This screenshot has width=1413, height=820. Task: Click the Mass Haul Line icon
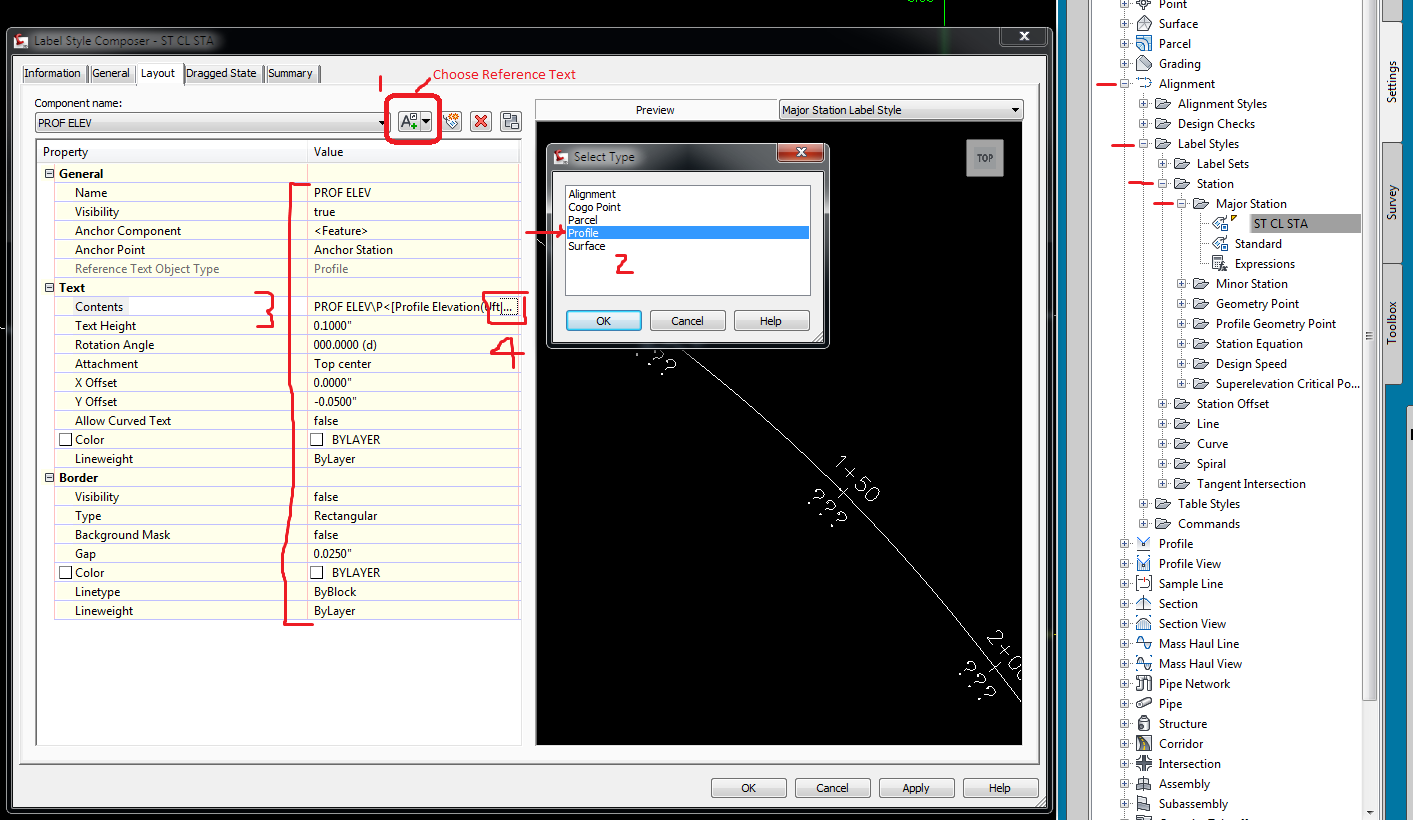pos(1144,643)
